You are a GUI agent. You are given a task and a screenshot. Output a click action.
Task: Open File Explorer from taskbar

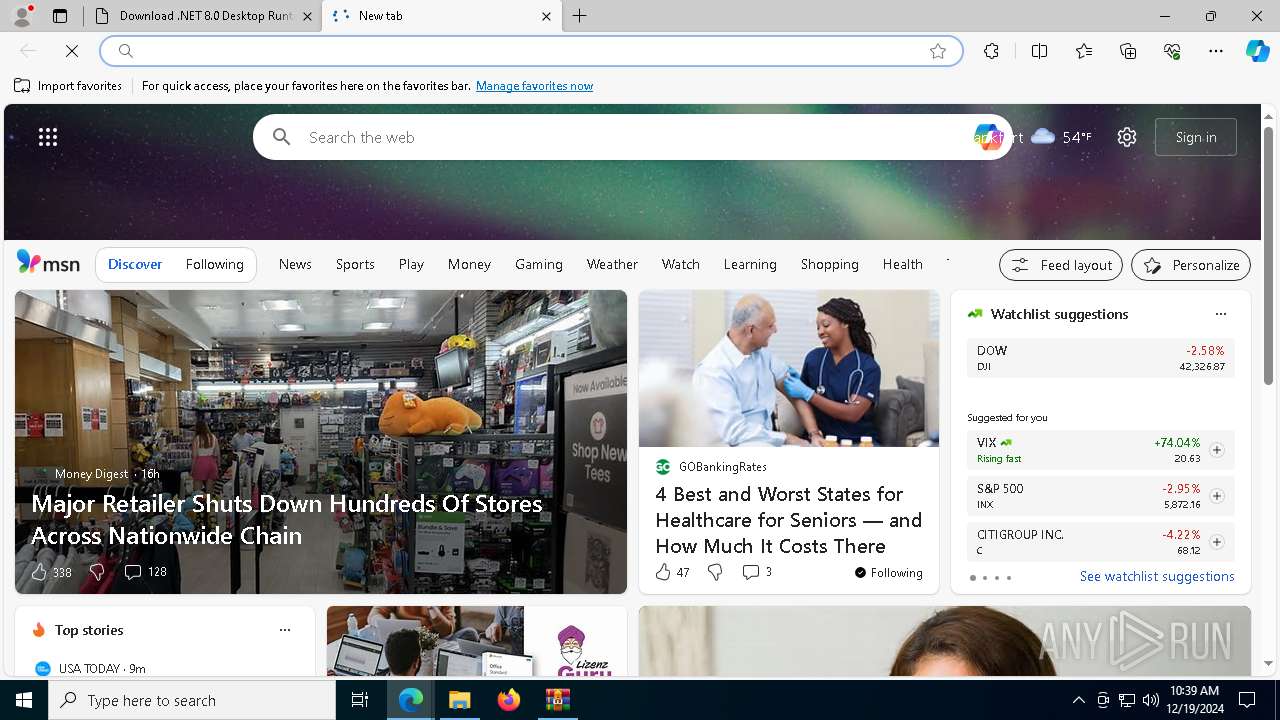click(x=459, y=700)
